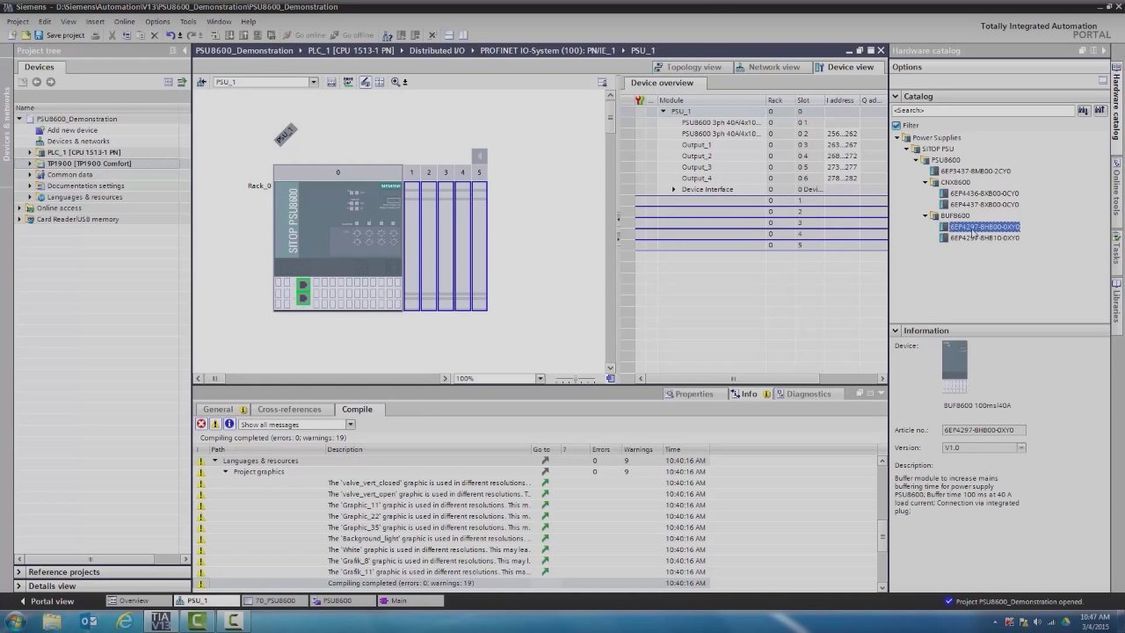Open the 100% zoom level dropdown
The height and width of the screenshot is (633, 1125).
click(x=540, y=378)
